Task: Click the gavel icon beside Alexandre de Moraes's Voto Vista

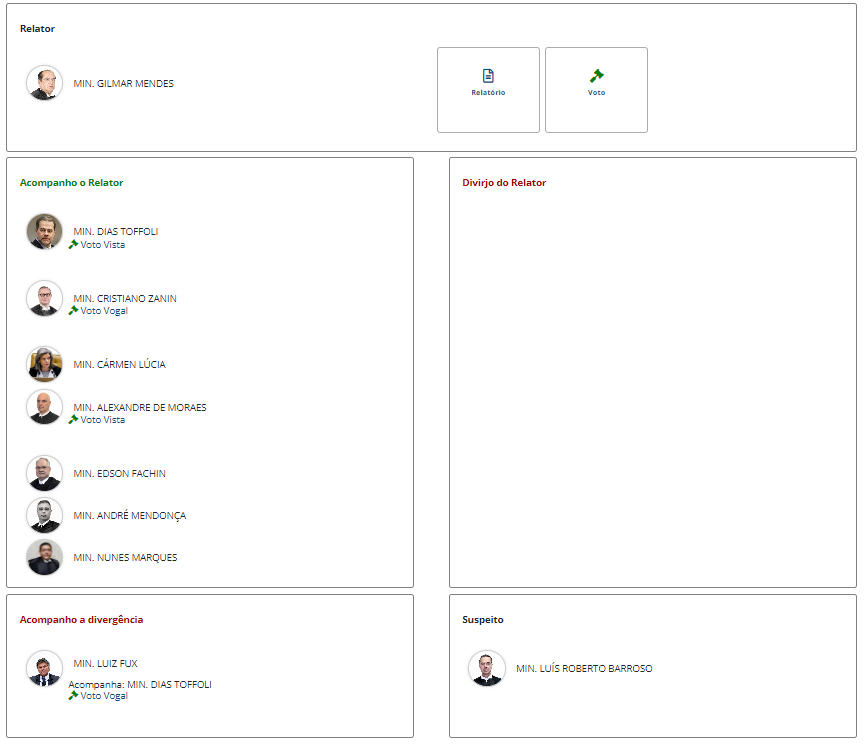Action: click(x=73, y=419)
